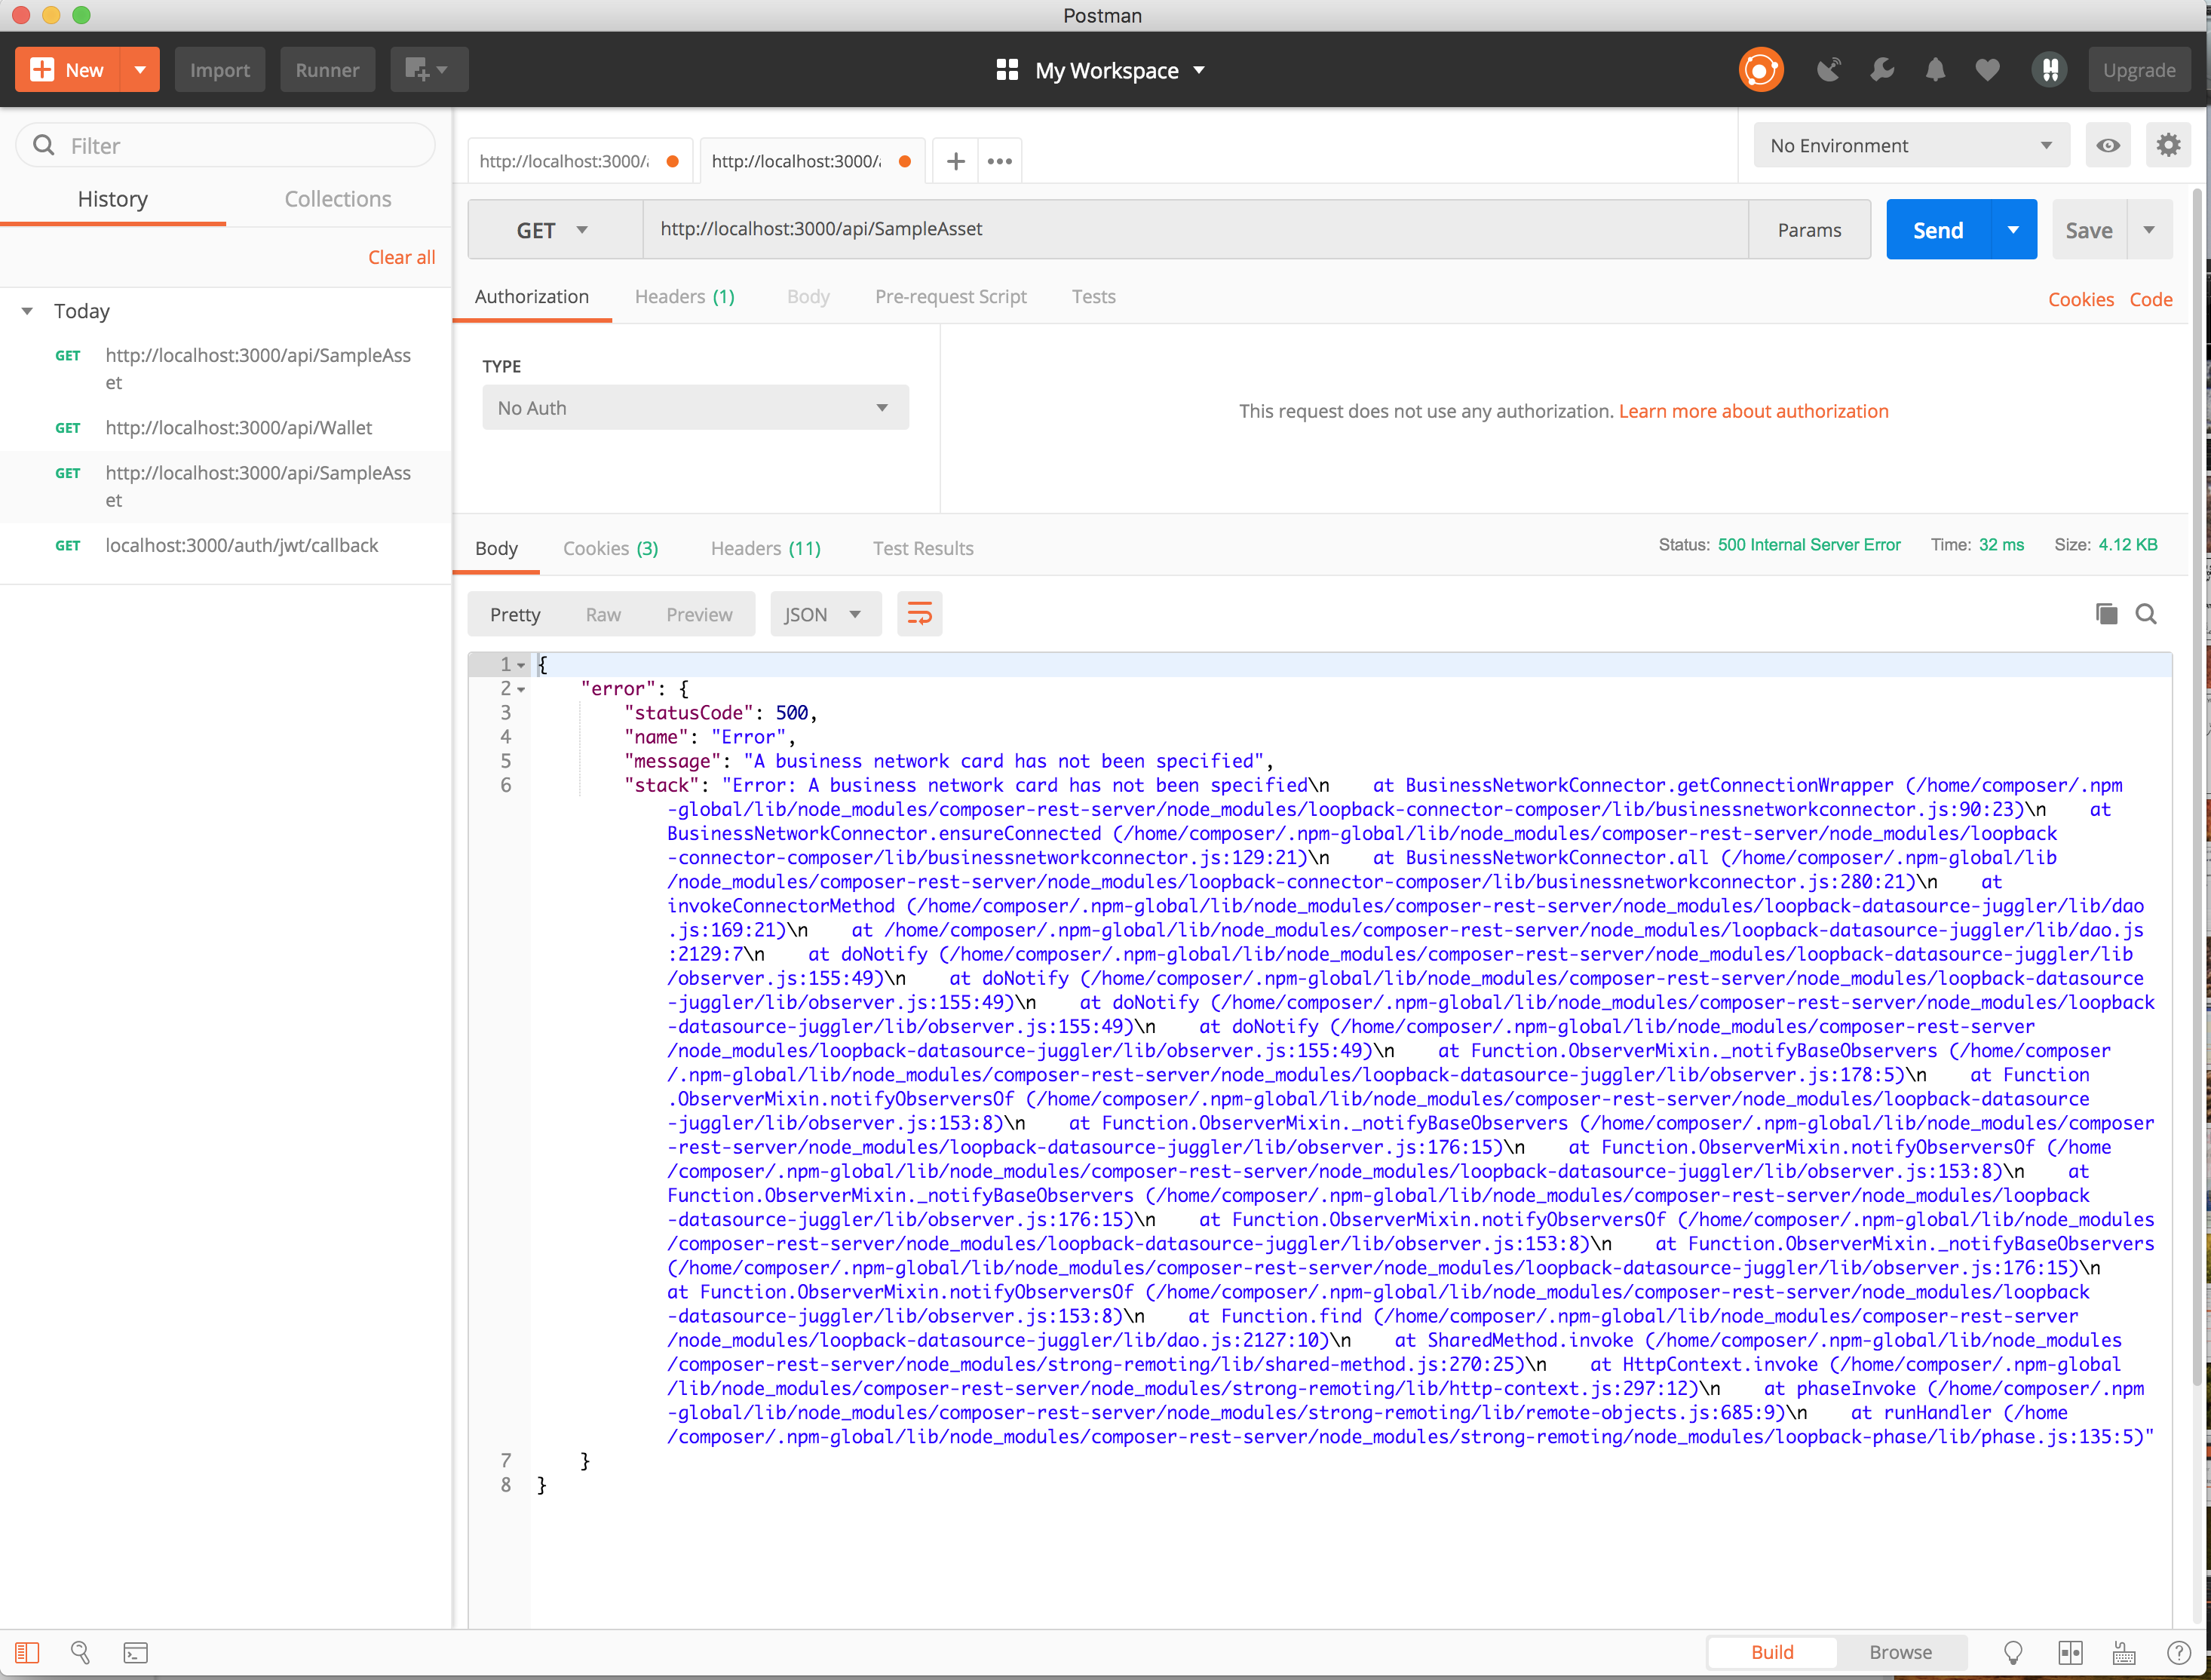Click the manage environments gear icon
Image resolution: width=2211 pixels, height=1680 pixels.
coord(2168,146)
